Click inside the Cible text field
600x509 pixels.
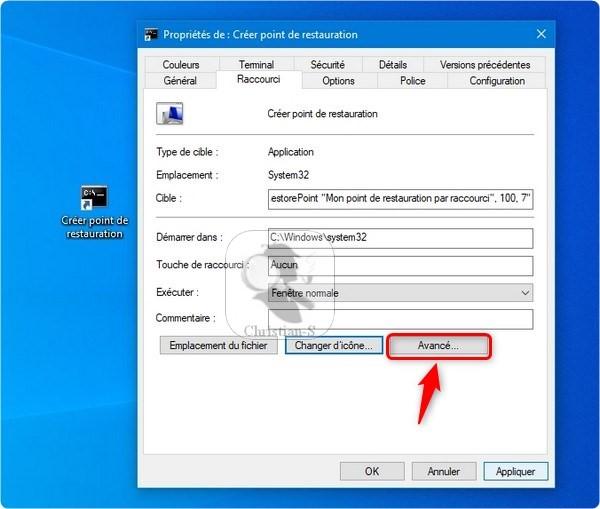tap(400, 199)
